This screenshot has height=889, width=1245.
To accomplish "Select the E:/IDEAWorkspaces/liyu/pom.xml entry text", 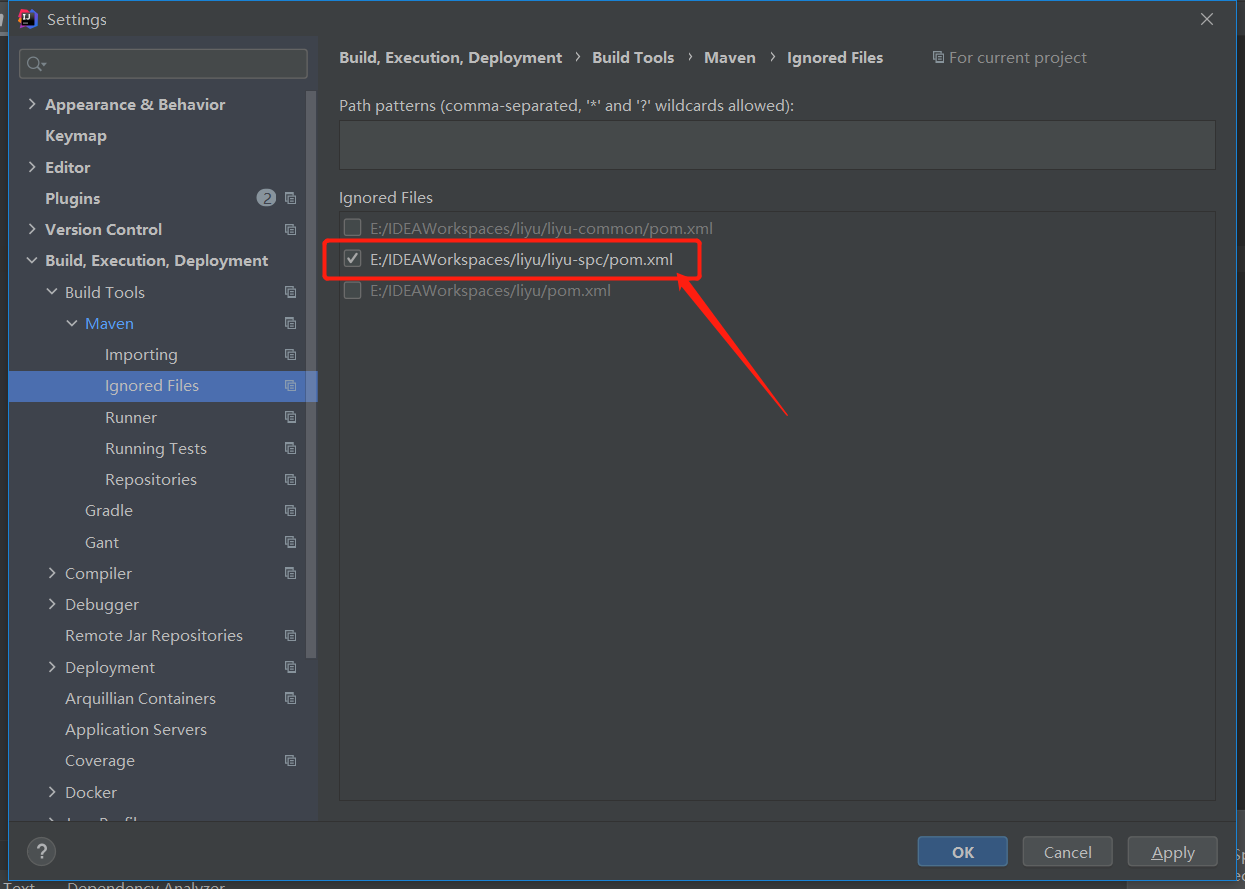I will [490, 291].
